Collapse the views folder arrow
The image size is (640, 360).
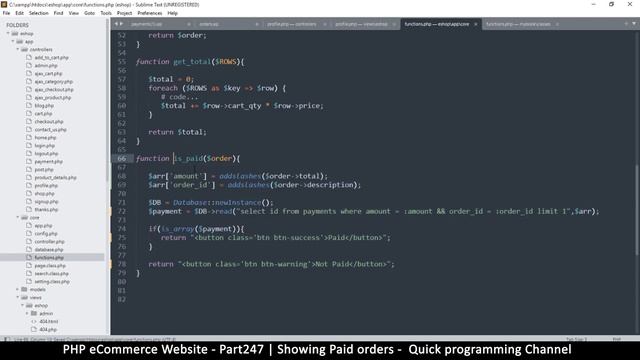[18, 297]
